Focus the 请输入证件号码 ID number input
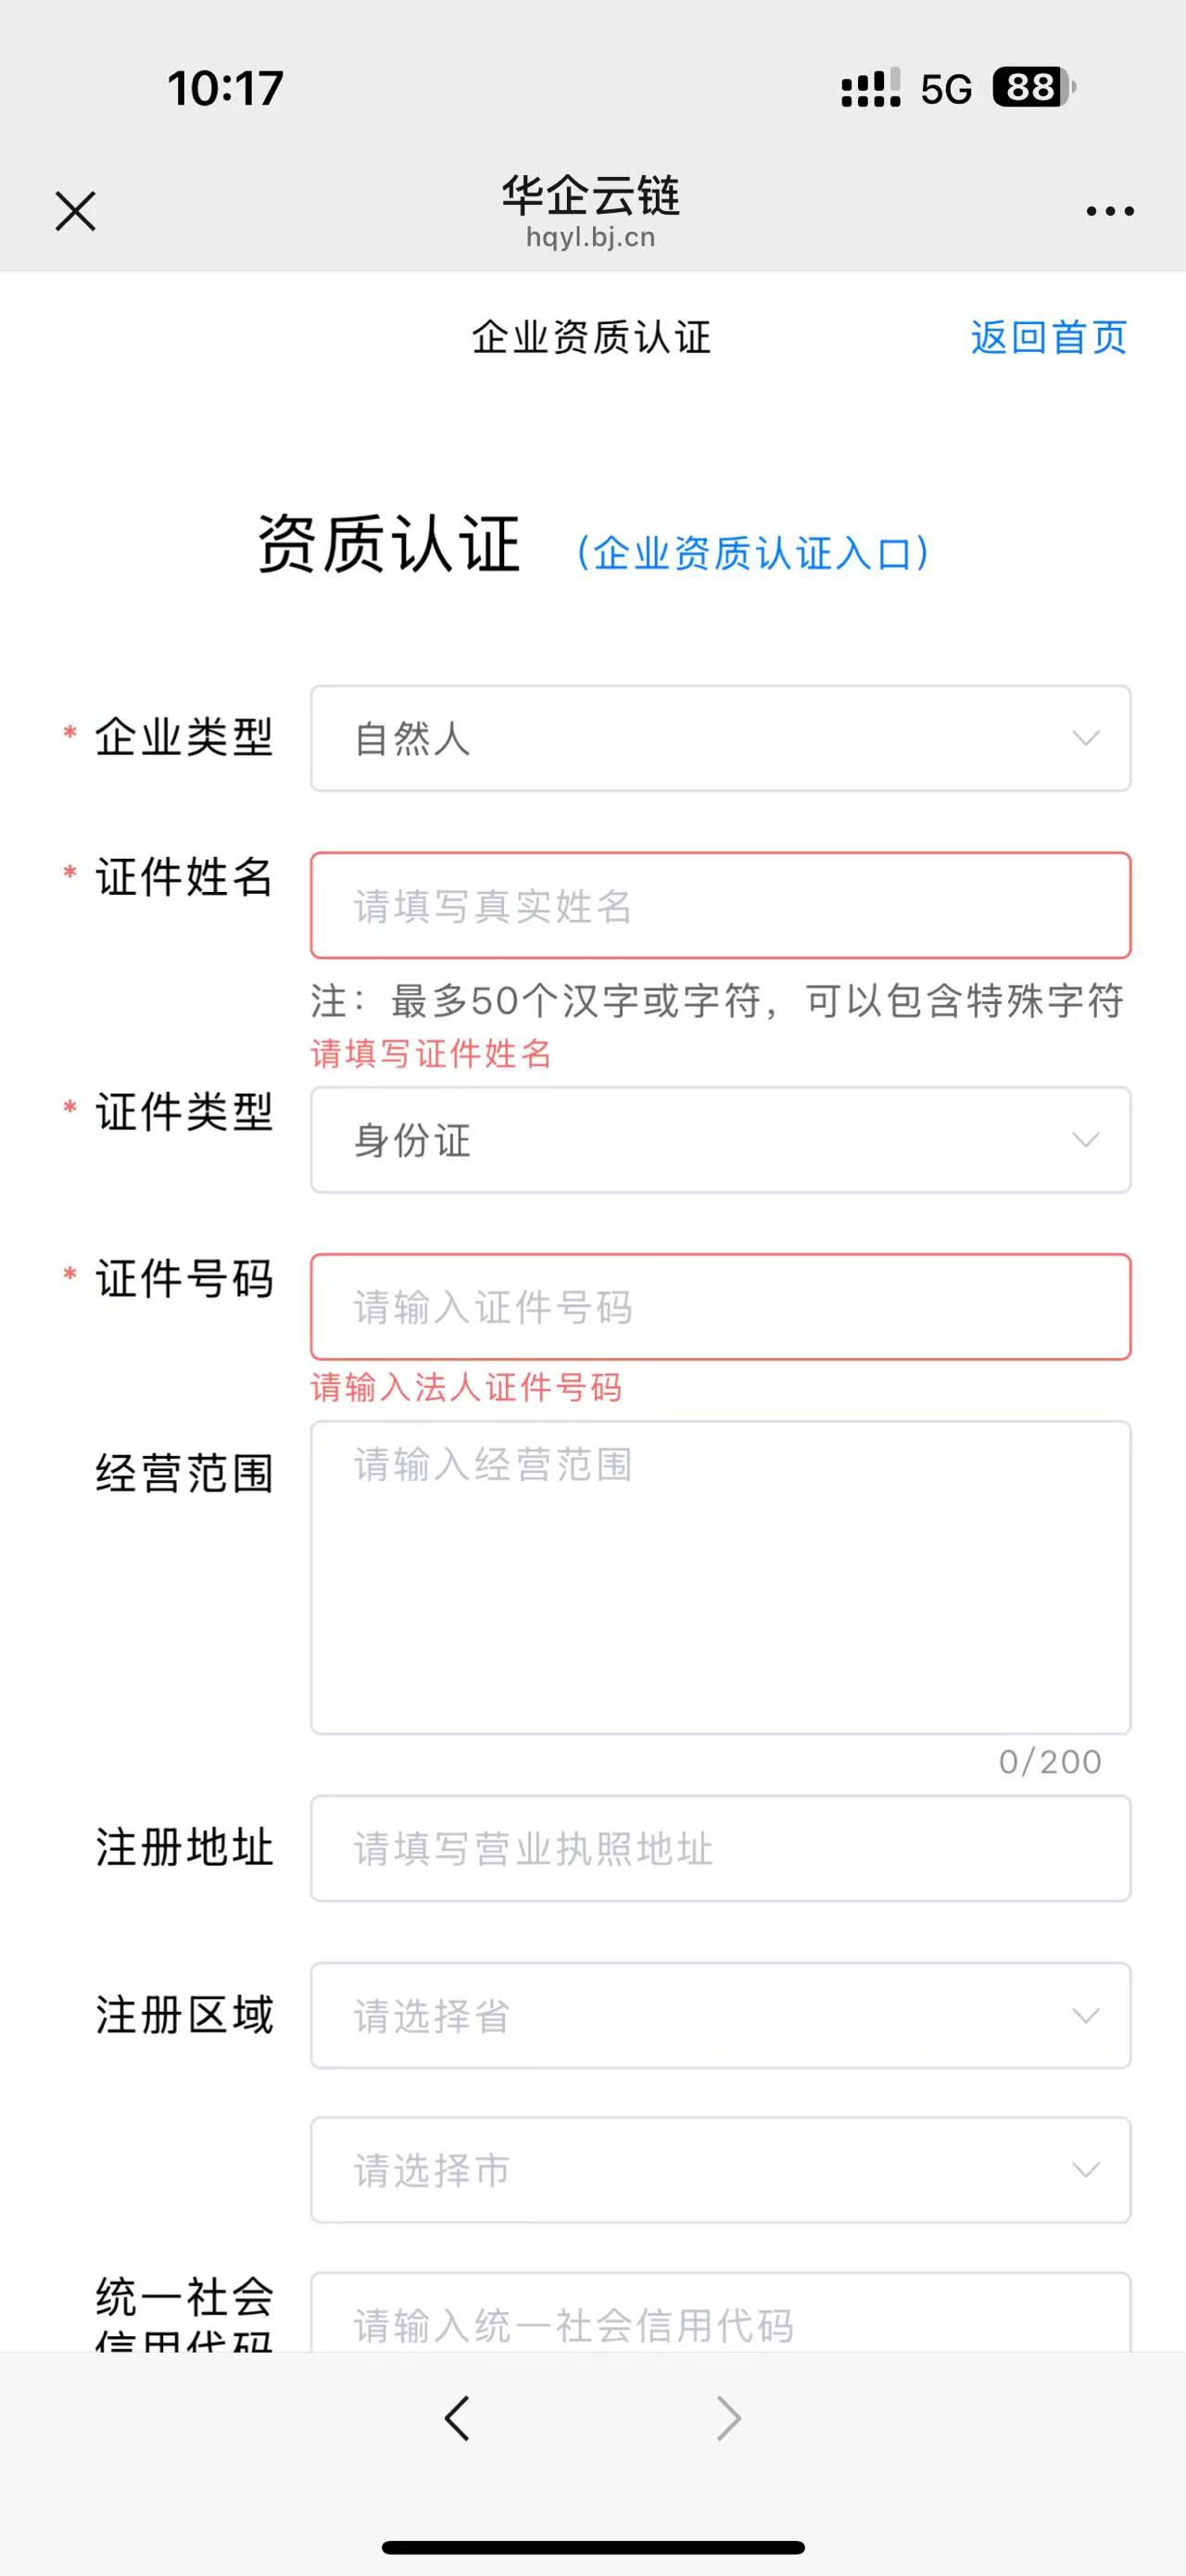 click(720, 1307)
